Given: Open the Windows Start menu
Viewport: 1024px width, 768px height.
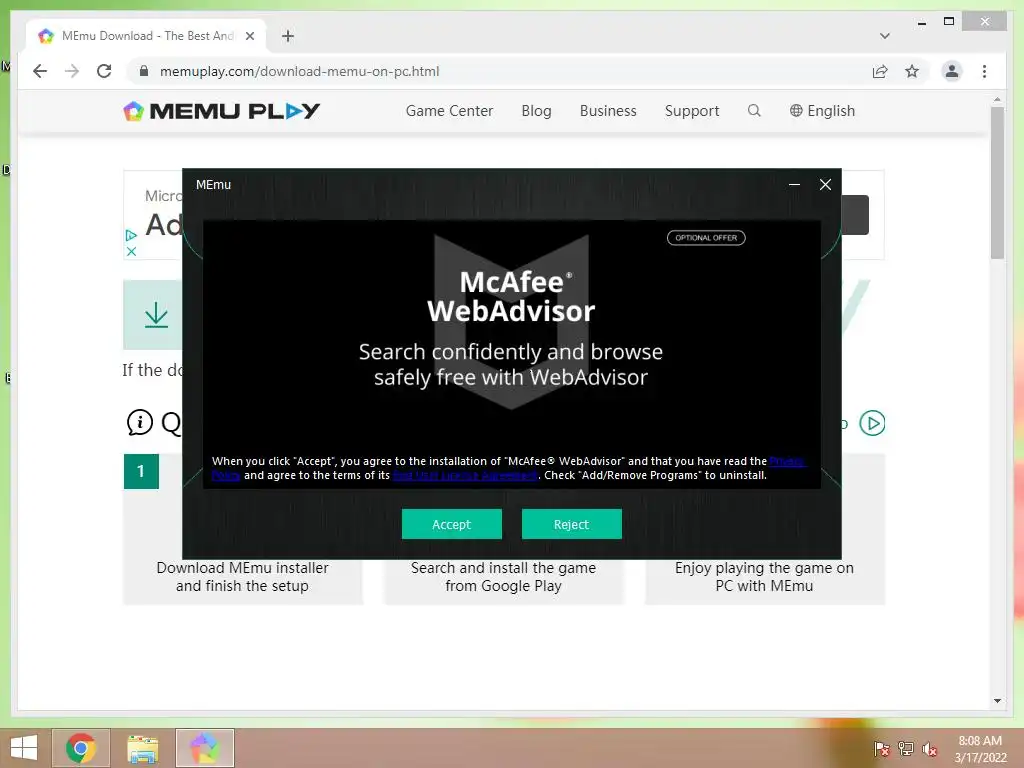Looking at the screenshot, I should [x=24, y=748].
